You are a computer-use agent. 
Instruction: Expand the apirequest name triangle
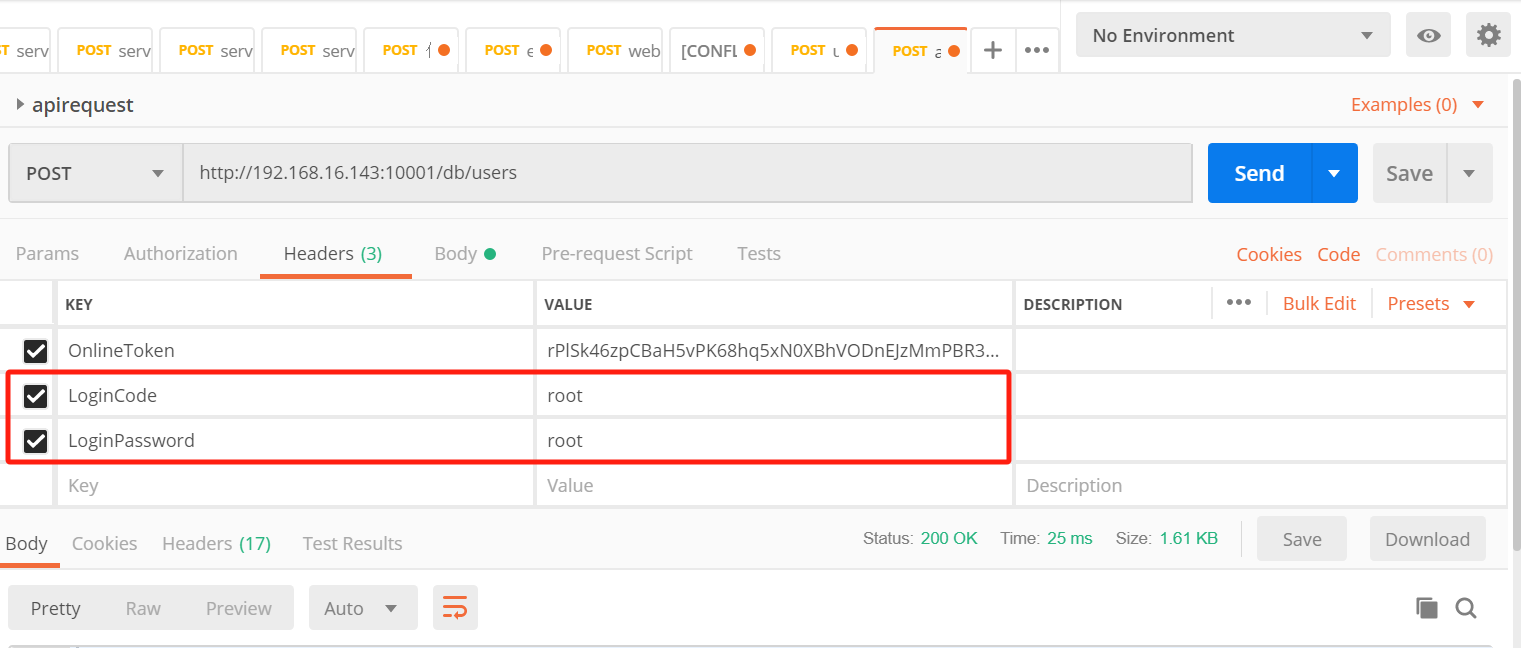click(20, 105)
